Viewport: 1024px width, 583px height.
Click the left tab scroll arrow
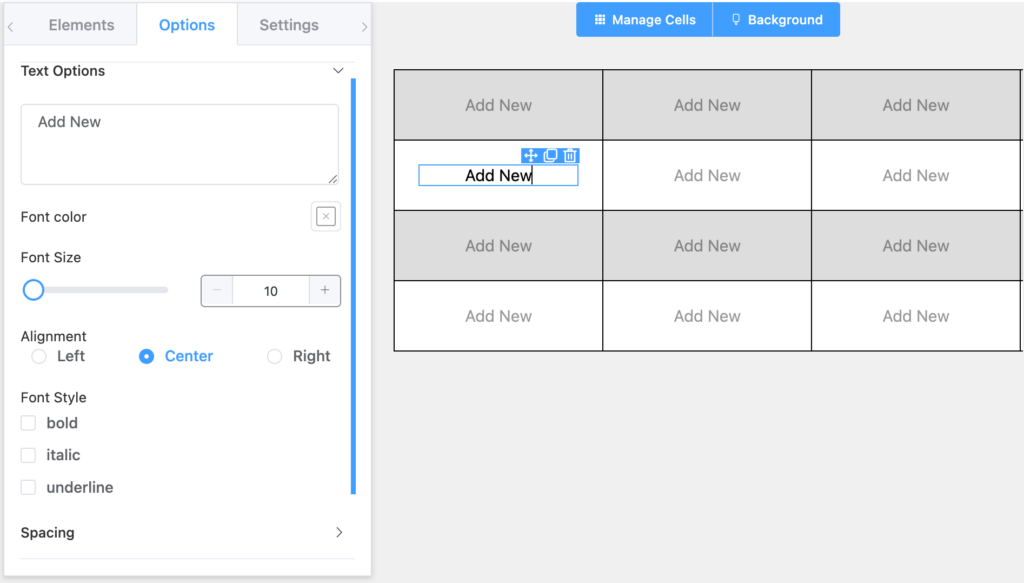[10, 27]
